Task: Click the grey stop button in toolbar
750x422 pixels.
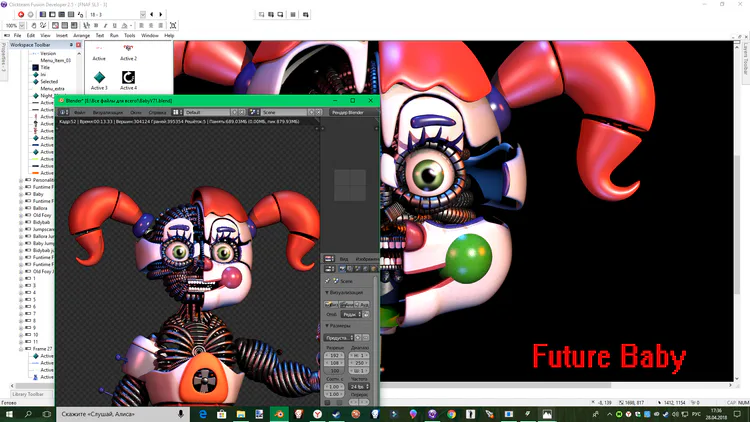Action: click(x=31, y=14)
